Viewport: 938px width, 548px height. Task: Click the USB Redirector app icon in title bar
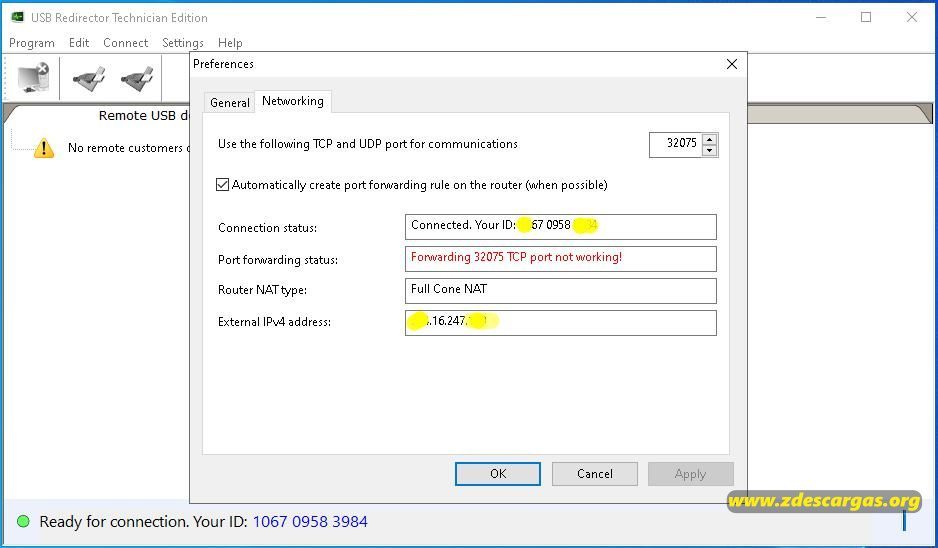point(17,17)
